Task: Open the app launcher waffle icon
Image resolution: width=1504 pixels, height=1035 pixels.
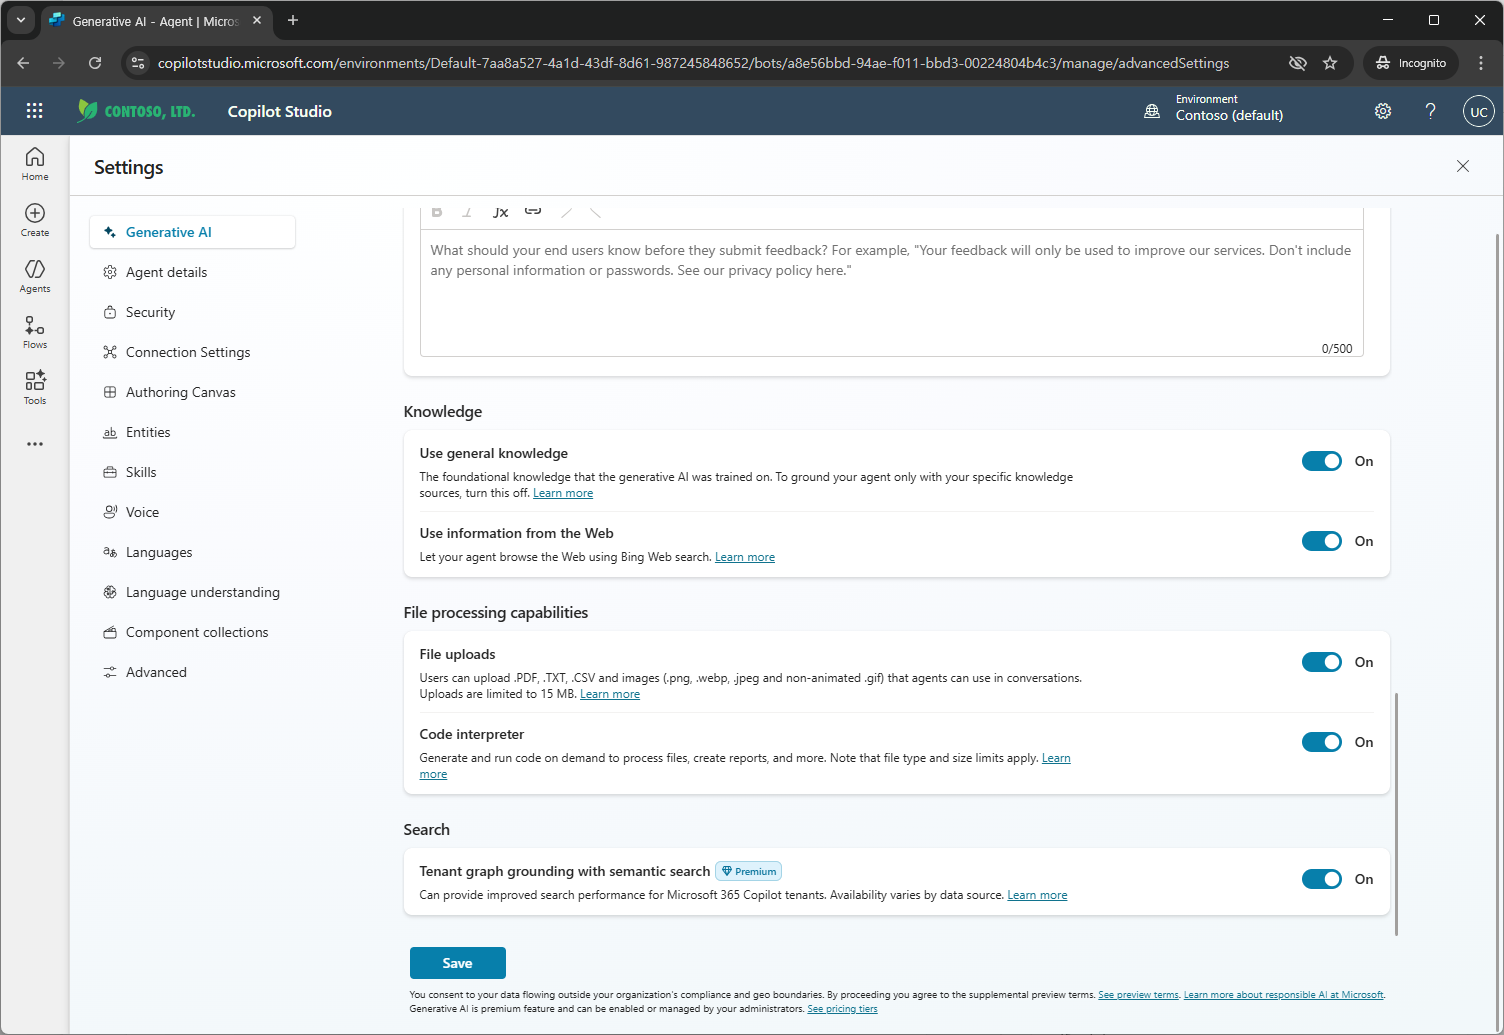Action: pyautogui.click(x=35, y=111)
